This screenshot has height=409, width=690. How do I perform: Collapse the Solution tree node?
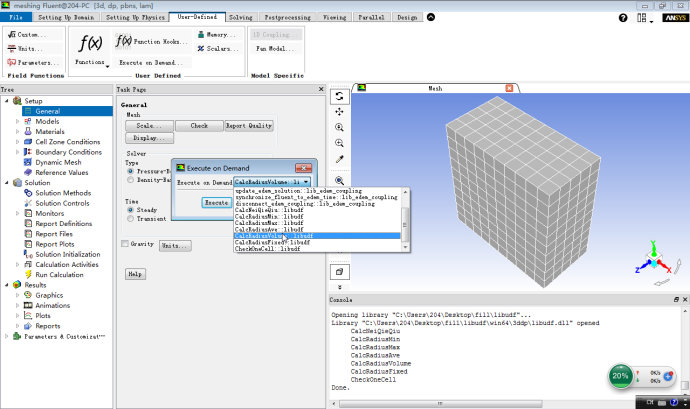(x=7, y=182)
